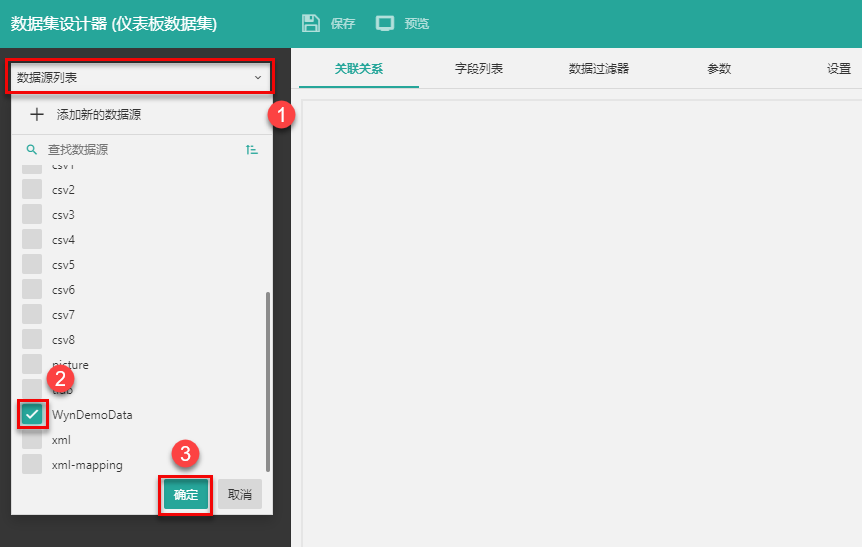Click the 取消 cancel button
This screenshot has height=547, width=862.
click(240, 494)
